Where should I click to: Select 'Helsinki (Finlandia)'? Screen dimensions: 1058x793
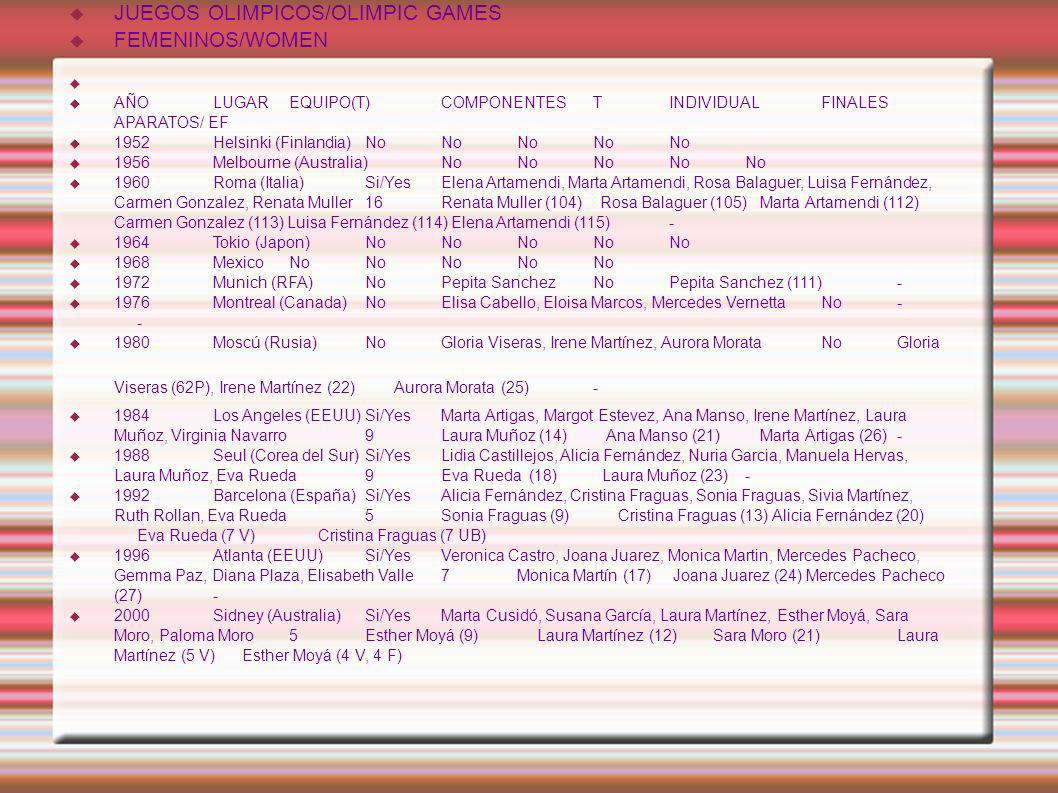click(282, 142)
